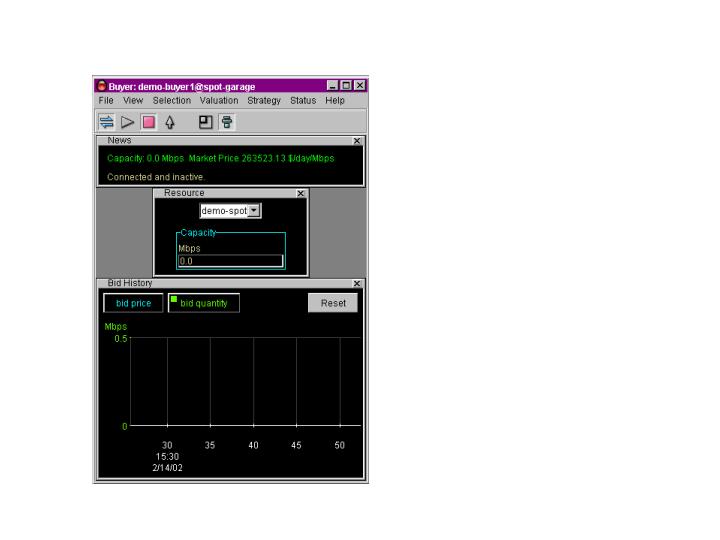720x540 pixels.
Task: Expand the demo-spot resource dropdown
Action: click(254, 211)
